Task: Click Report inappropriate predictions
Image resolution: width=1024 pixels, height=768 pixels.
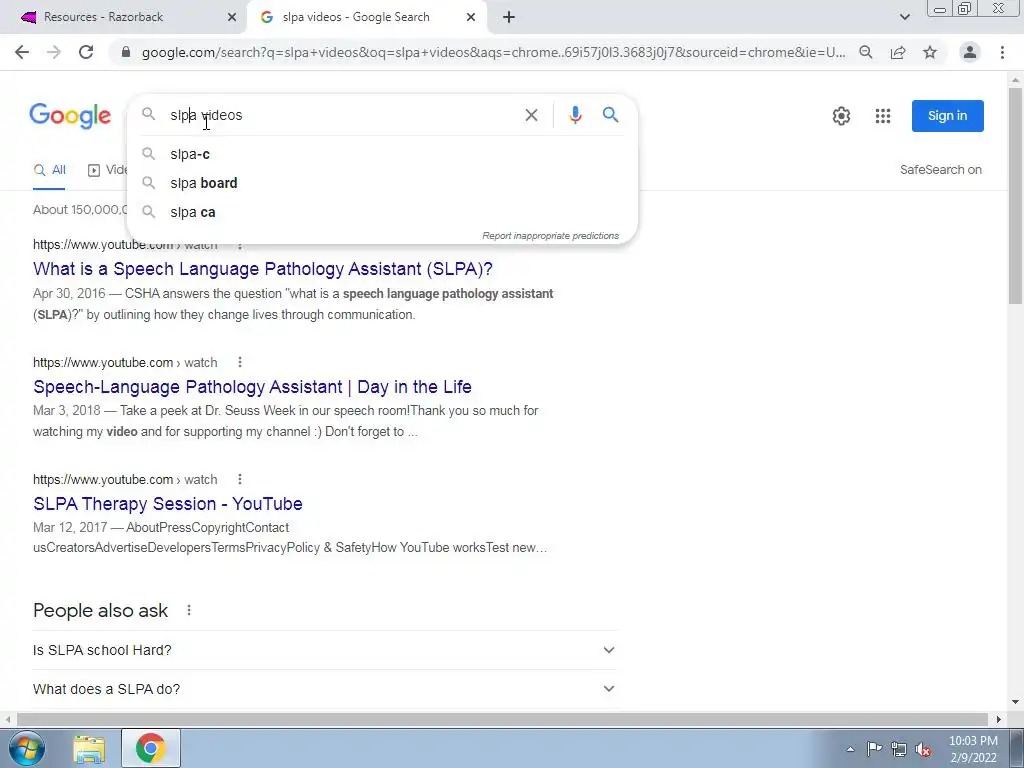Action: click(551, 236)
